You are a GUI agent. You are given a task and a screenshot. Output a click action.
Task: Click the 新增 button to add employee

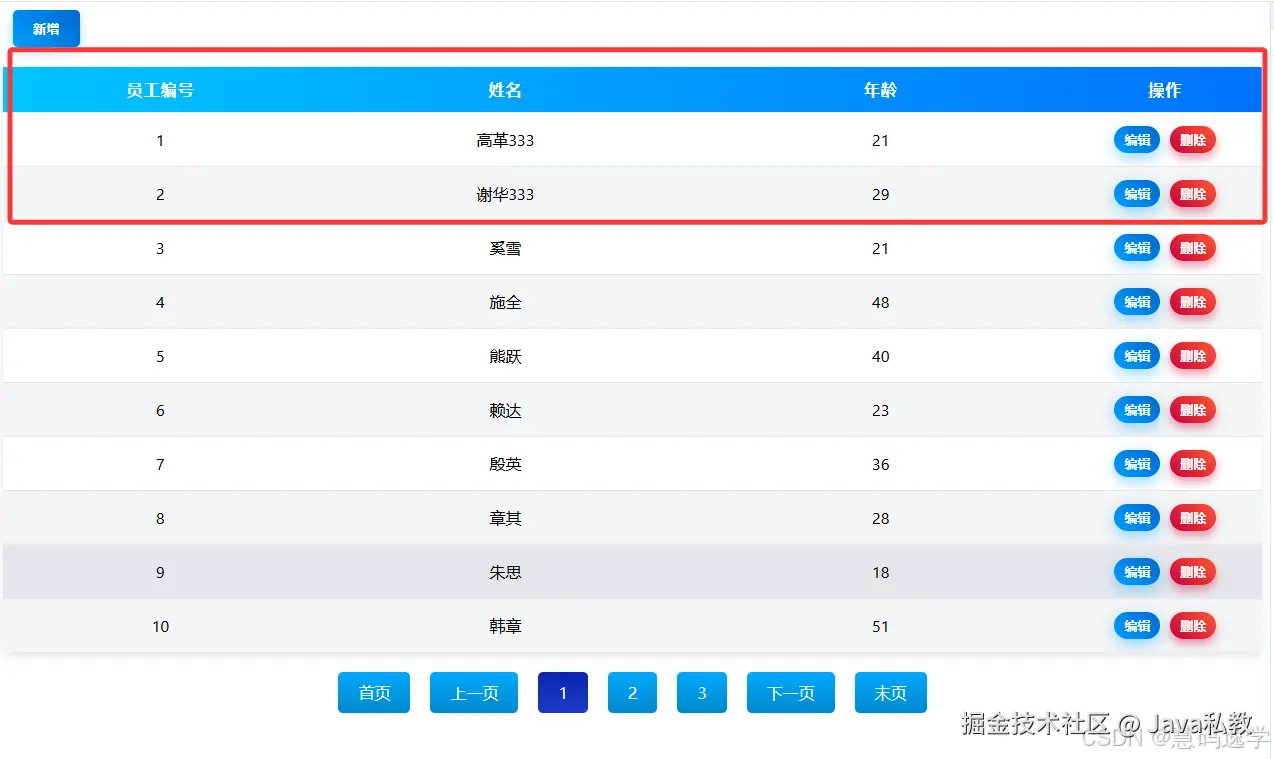(45, 28)
